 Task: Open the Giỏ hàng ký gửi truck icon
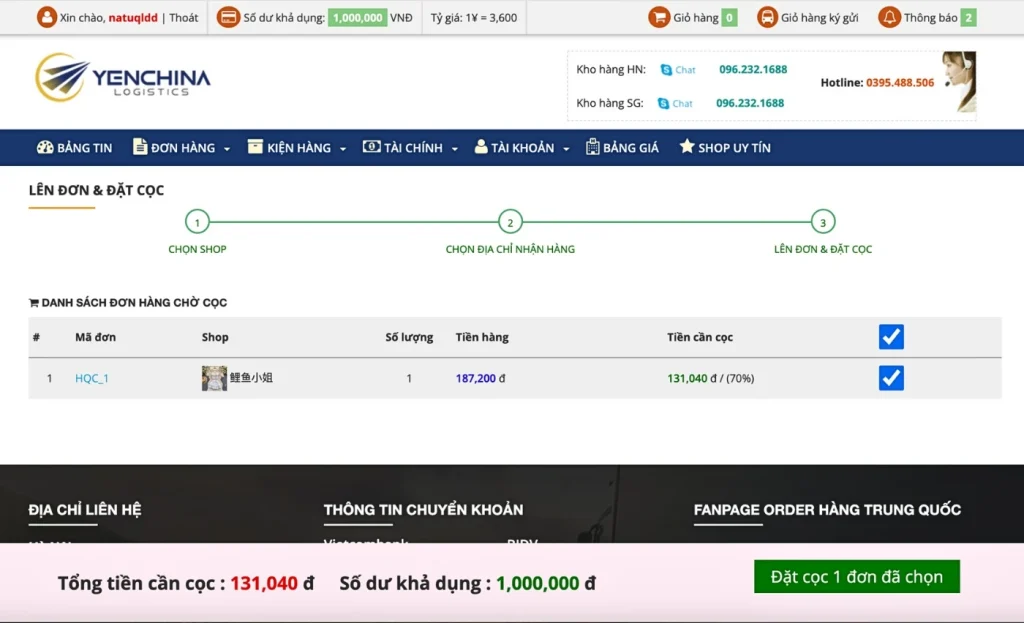(x=767, y=17)
